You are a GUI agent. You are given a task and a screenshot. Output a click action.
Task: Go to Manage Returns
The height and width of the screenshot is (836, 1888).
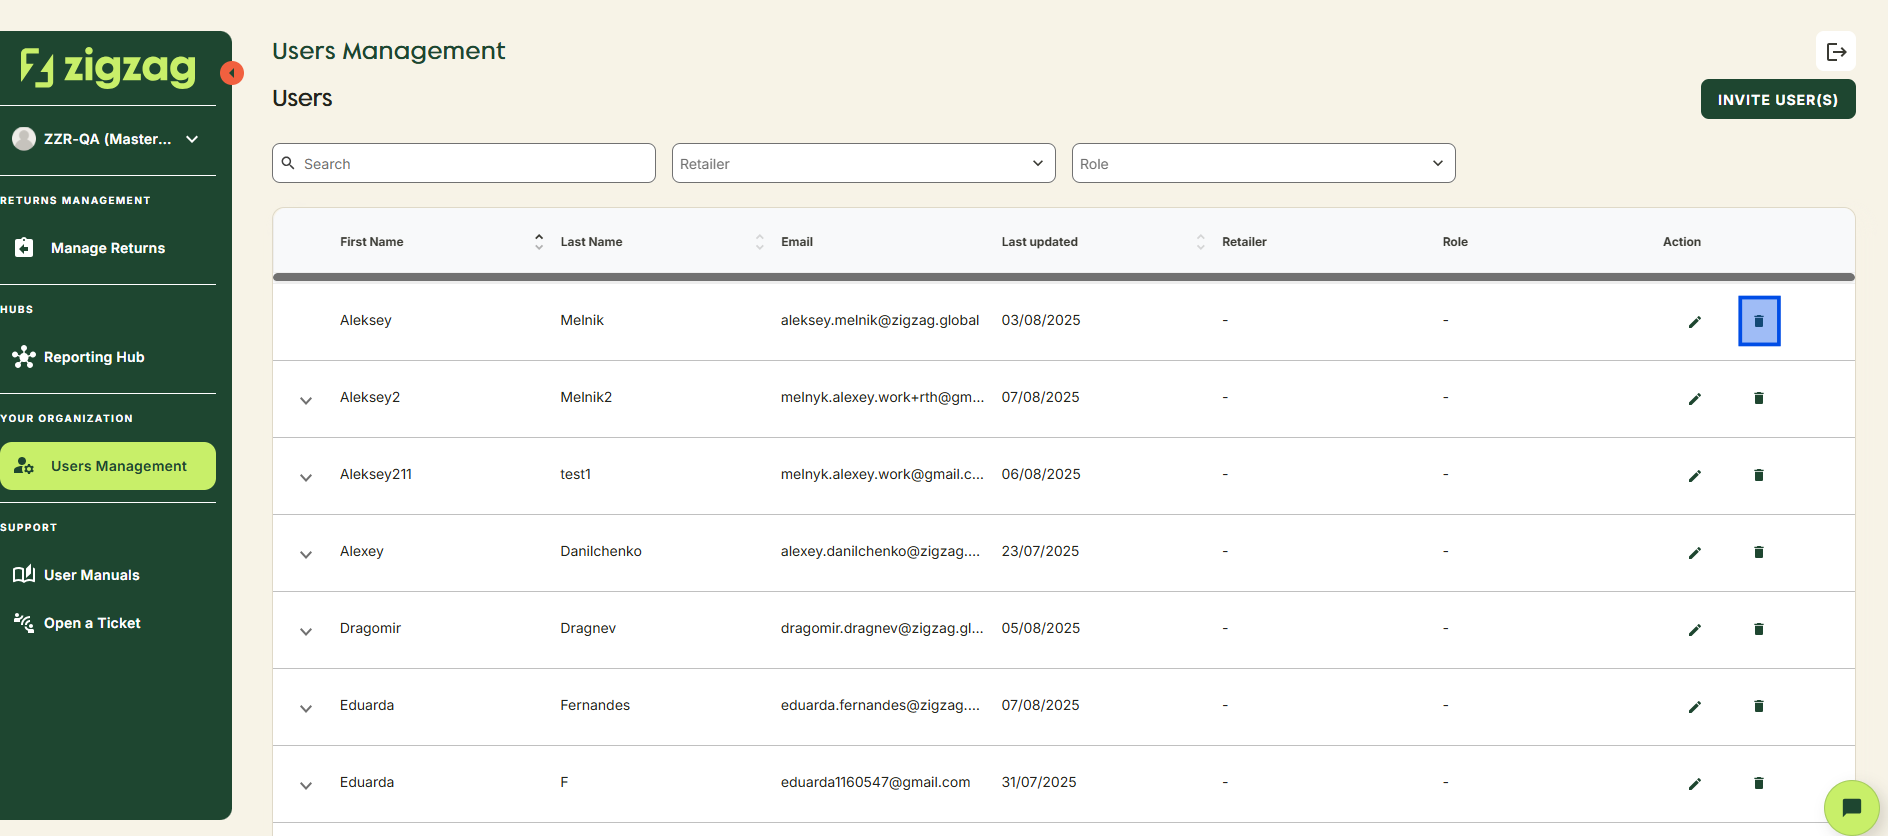[107, 248]
